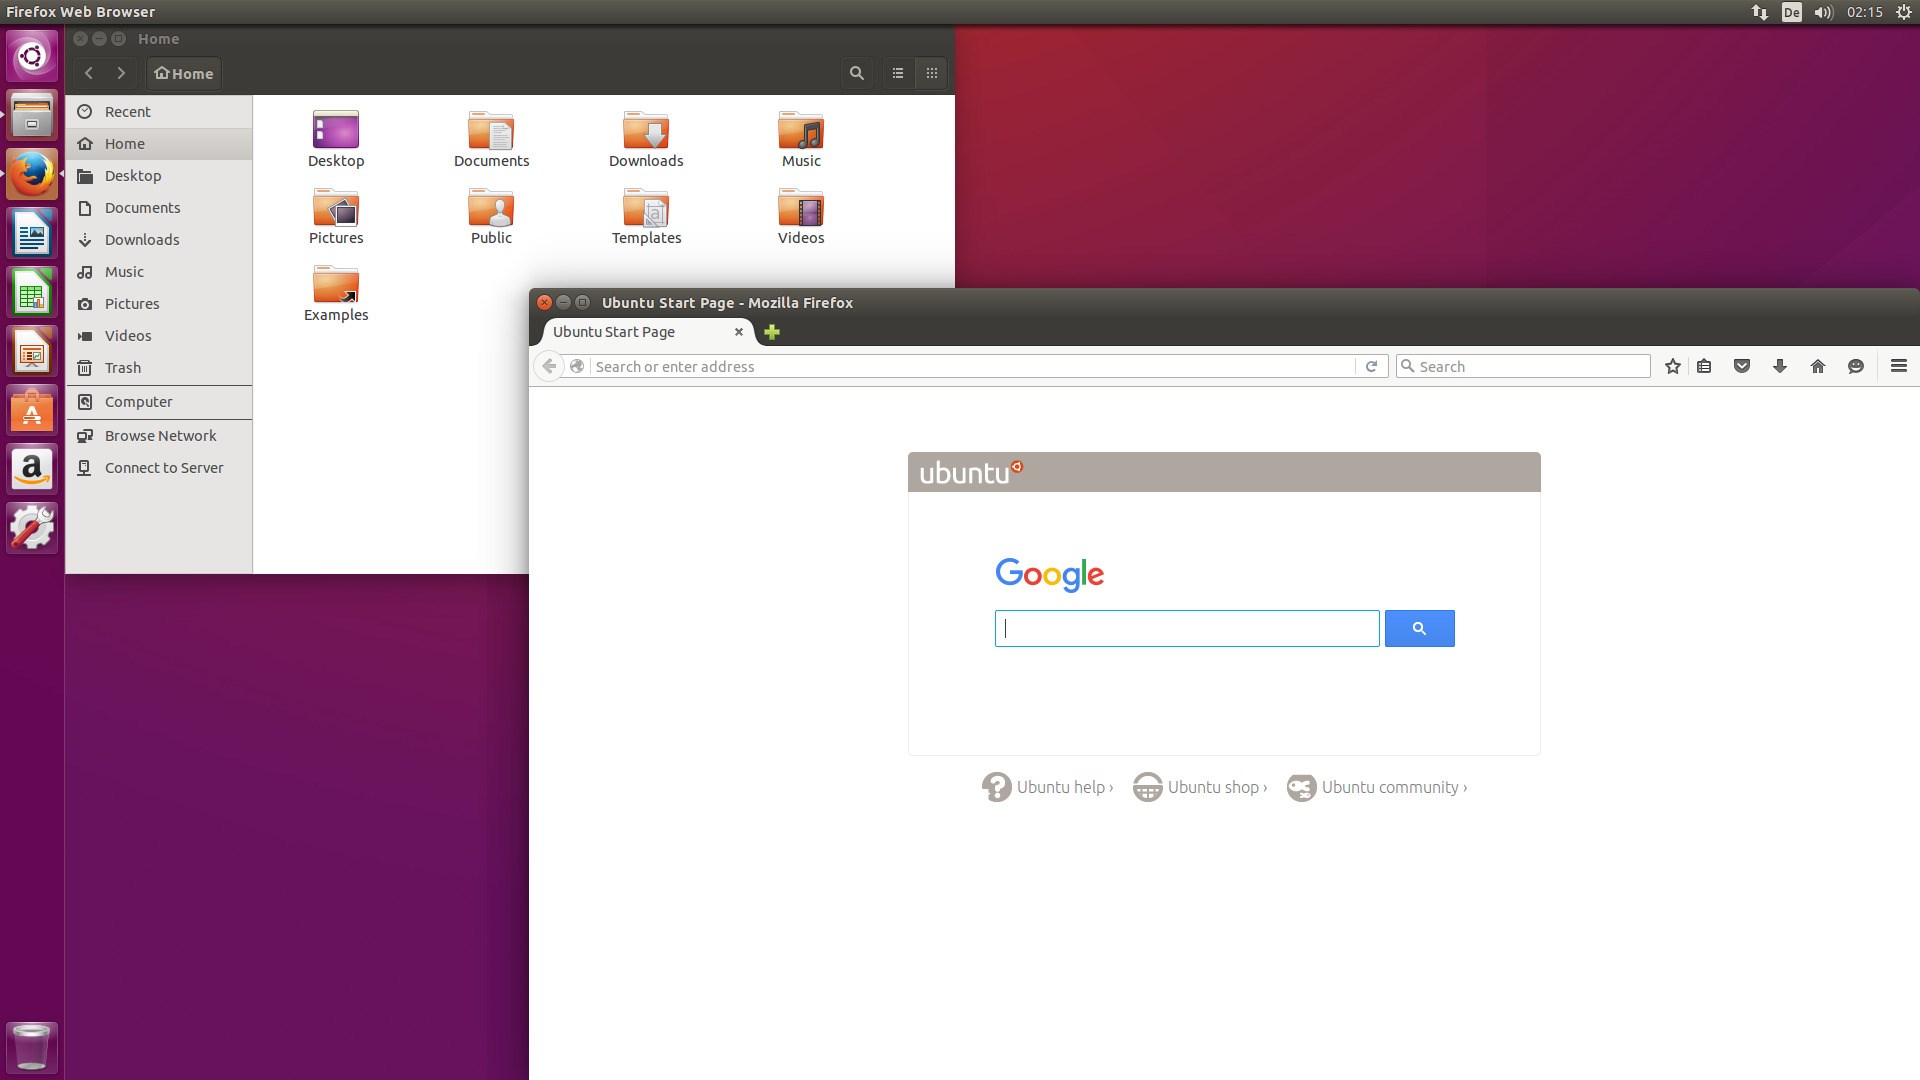
Task: Open the Ubuntu community link
Action: pos(1377,787)
